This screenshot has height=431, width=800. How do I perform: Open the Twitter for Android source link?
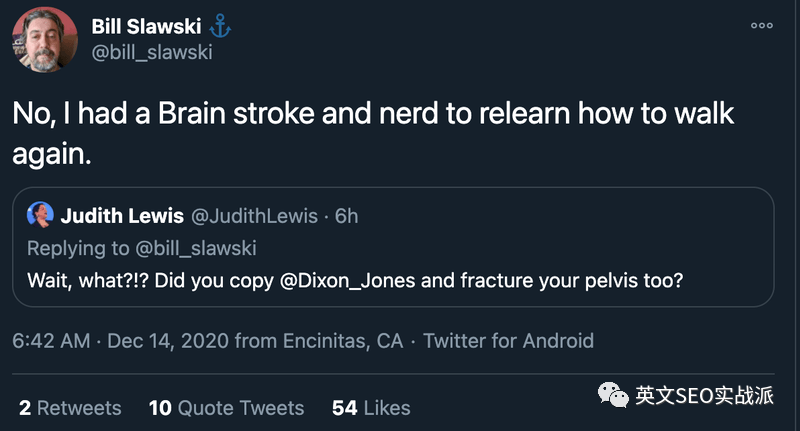coord(509,341)
